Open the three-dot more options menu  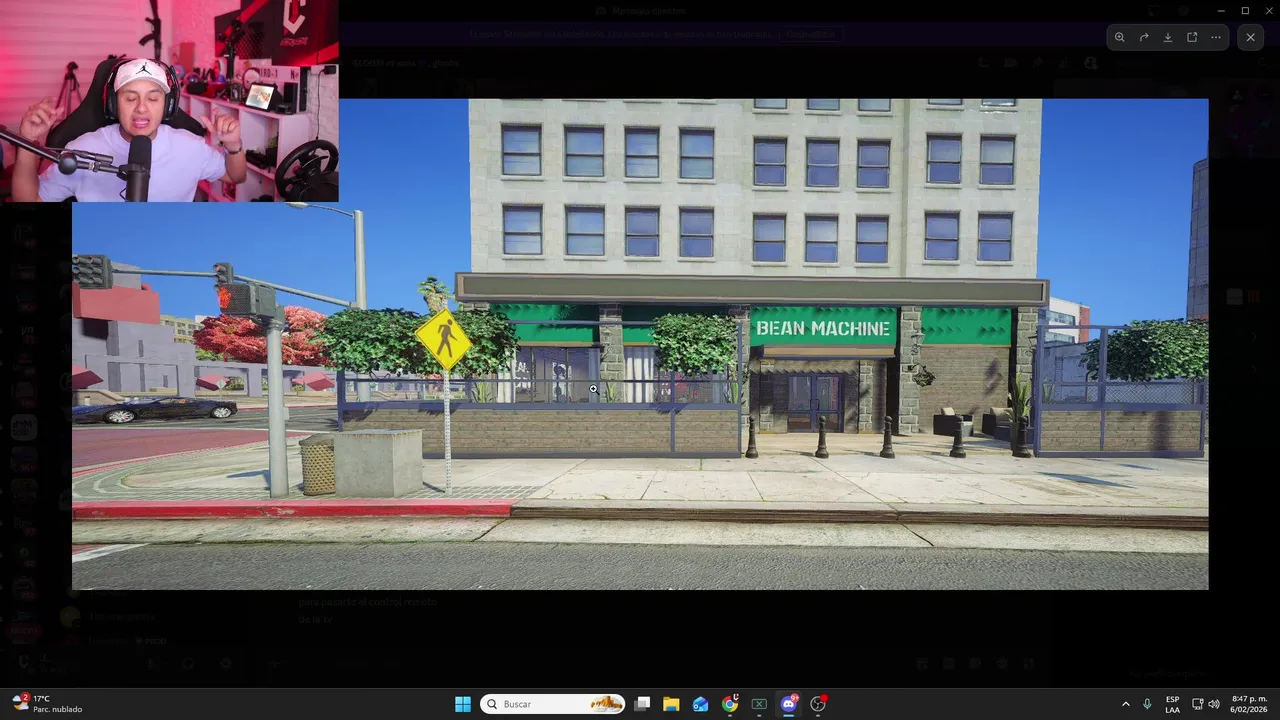pos(1216,37)
